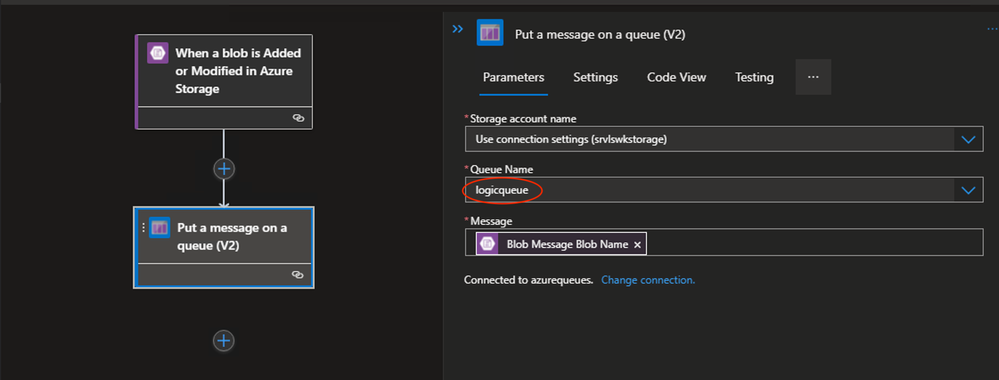
Task: Add a step between trigger and action
Action: point(224,169)
